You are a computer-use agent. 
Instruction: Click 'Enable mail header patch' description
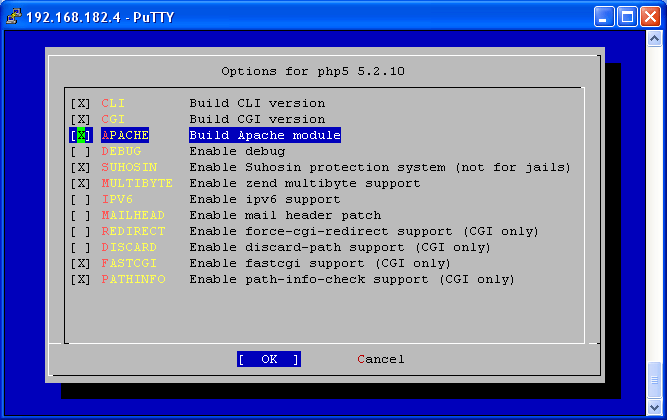(285, 215)
